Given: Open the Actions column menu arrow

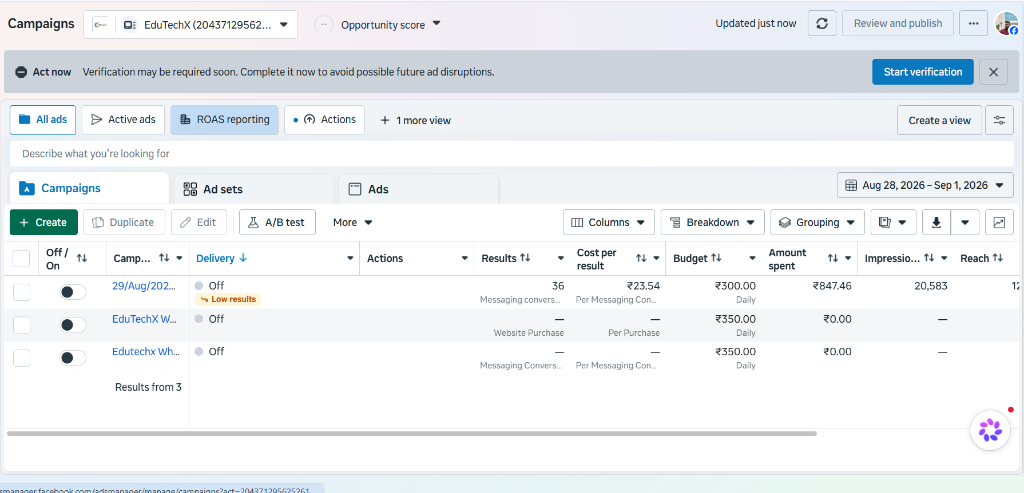Looking at the screenshot, I should pos(464,259).
